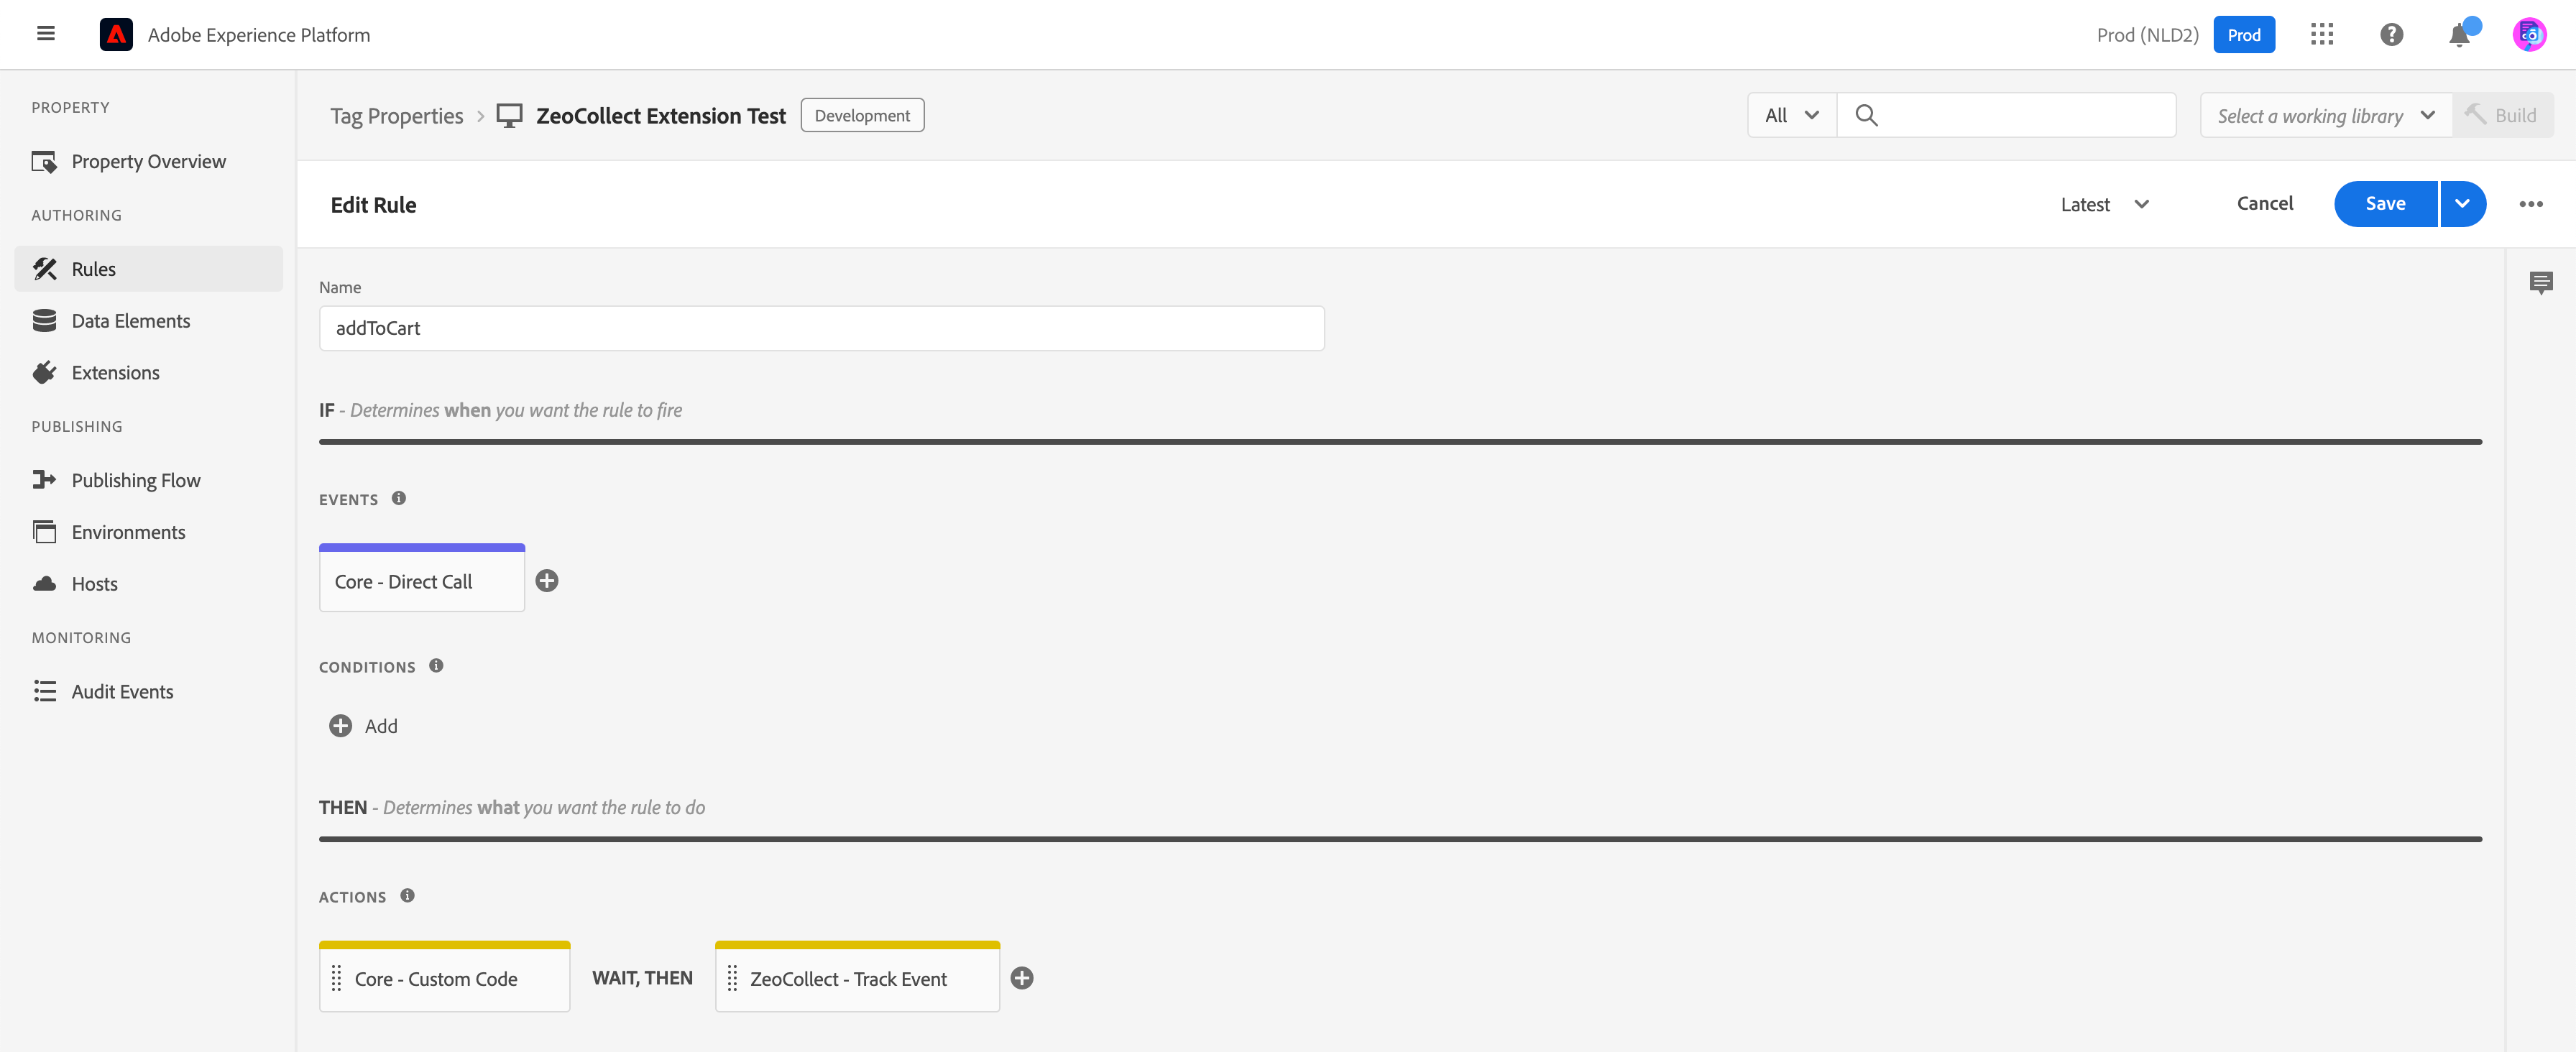Open the rule notes comment icon
Image resolution: width=2576 pixels, height=1052 pixels.
click(2540, 283)
